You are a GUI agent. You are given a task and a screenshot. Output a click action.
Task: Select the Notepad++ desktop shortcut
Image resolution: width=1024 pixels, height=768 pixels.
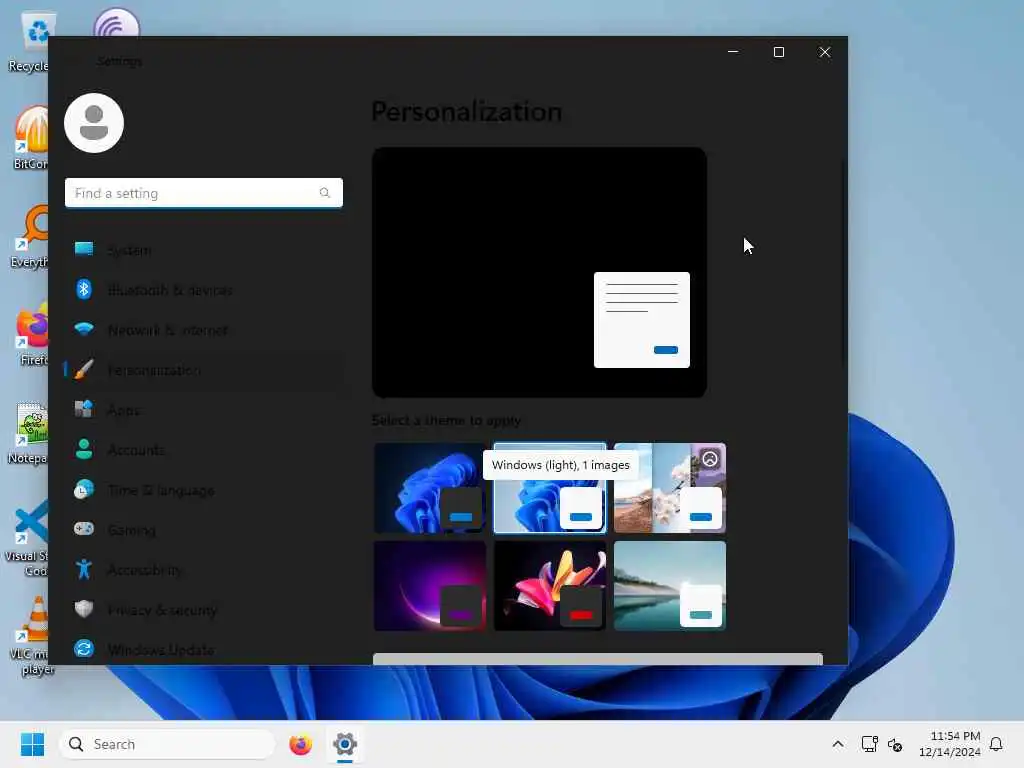coord(27,432)
